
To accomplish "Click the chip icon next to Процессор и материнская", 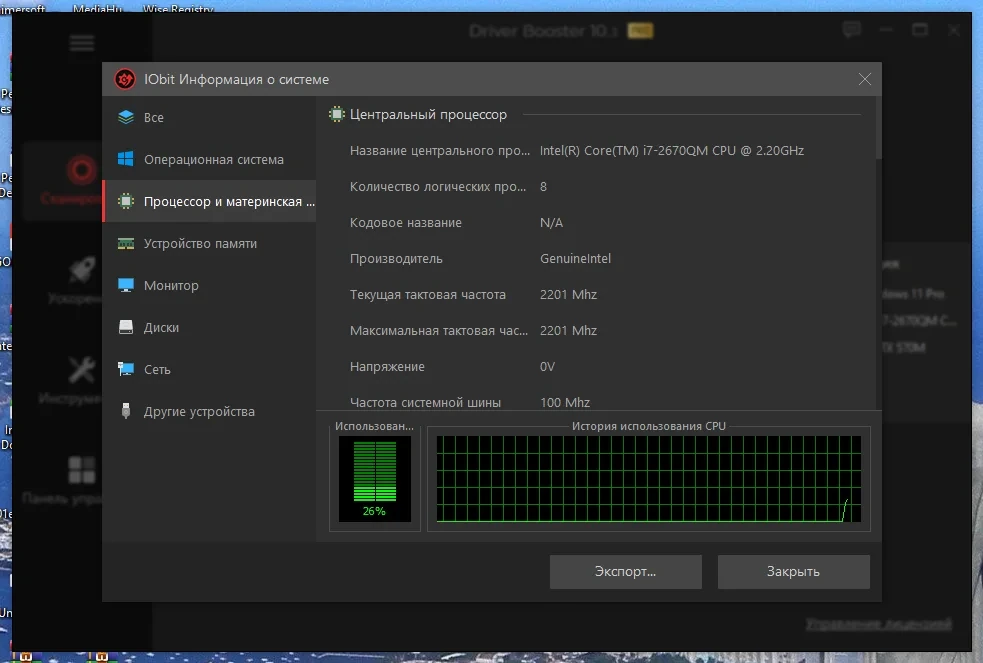I will tap(126, 201).
